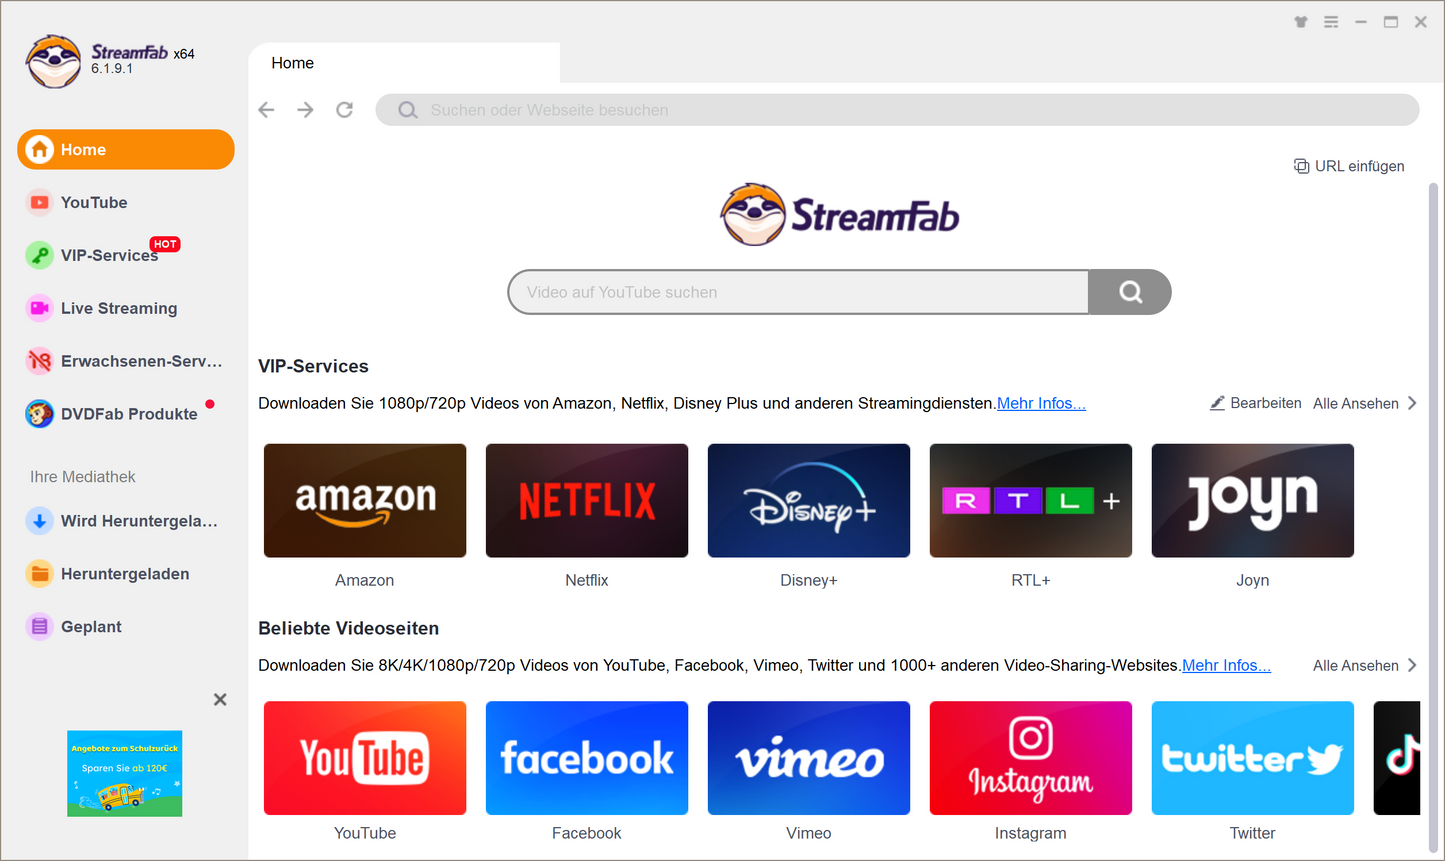This screenshot has height=861, width=1445.
Task: Open YouTube in the sidebar
Action: [94, 203]
